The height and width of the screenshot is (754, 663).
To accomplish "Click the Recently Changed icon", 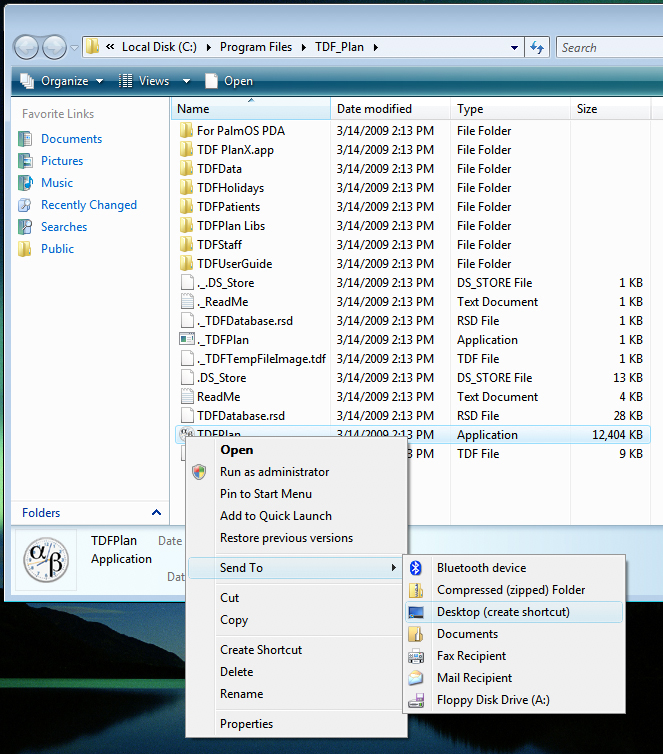I will [25, 205].
